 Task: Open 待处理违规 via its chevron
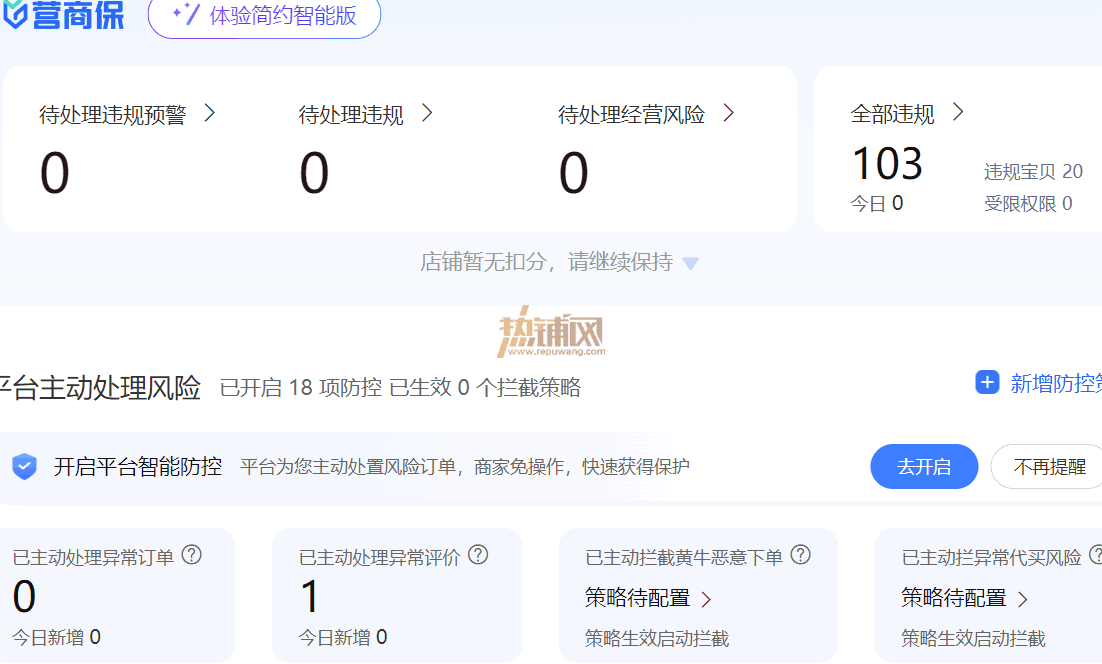coord(427,113)
